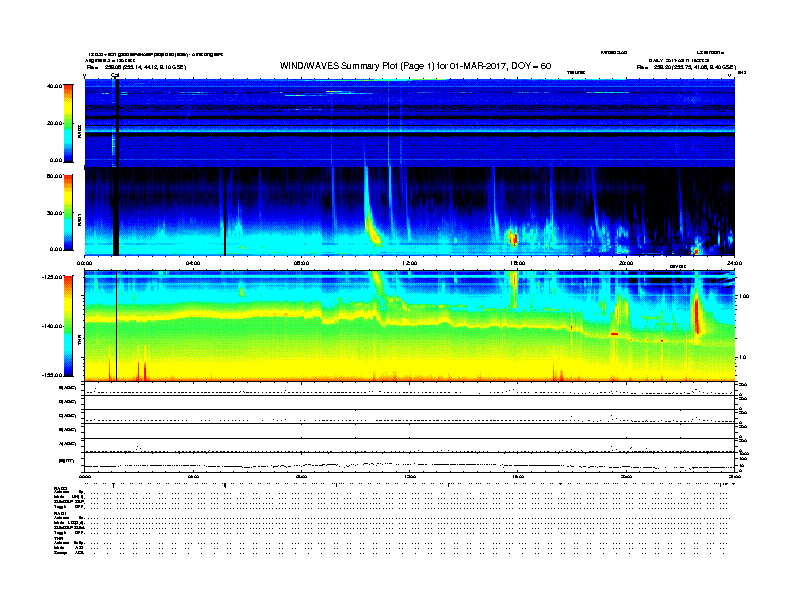Click the -140.00 color scale label

click(52, 326)
